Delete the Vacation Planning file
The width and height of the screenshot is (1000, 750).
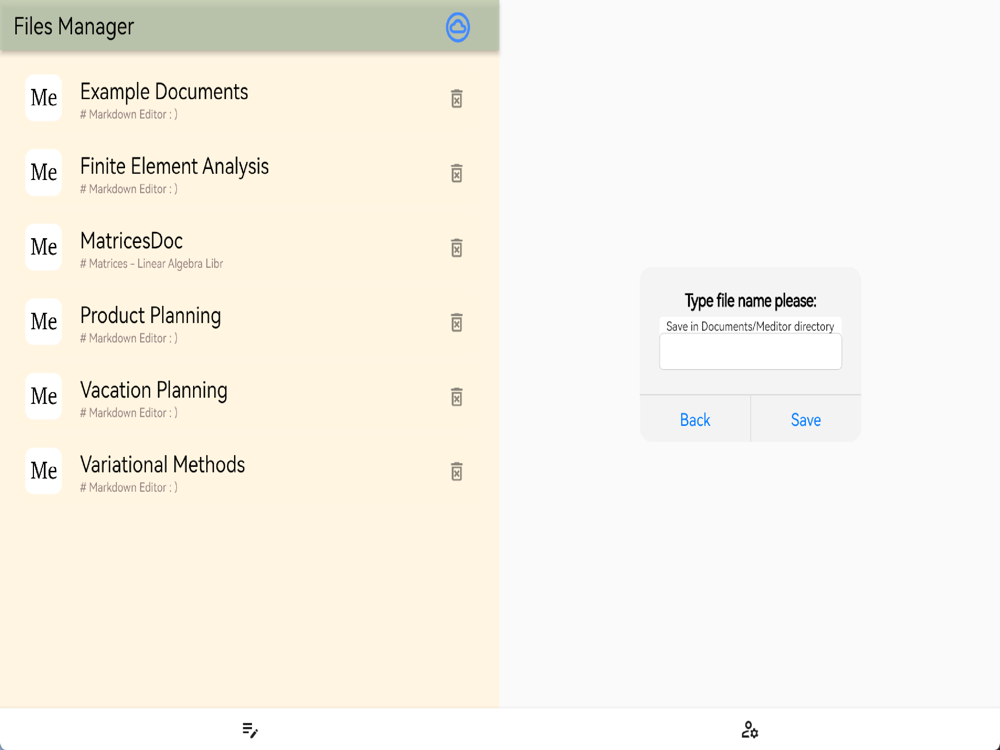[457, 397]
